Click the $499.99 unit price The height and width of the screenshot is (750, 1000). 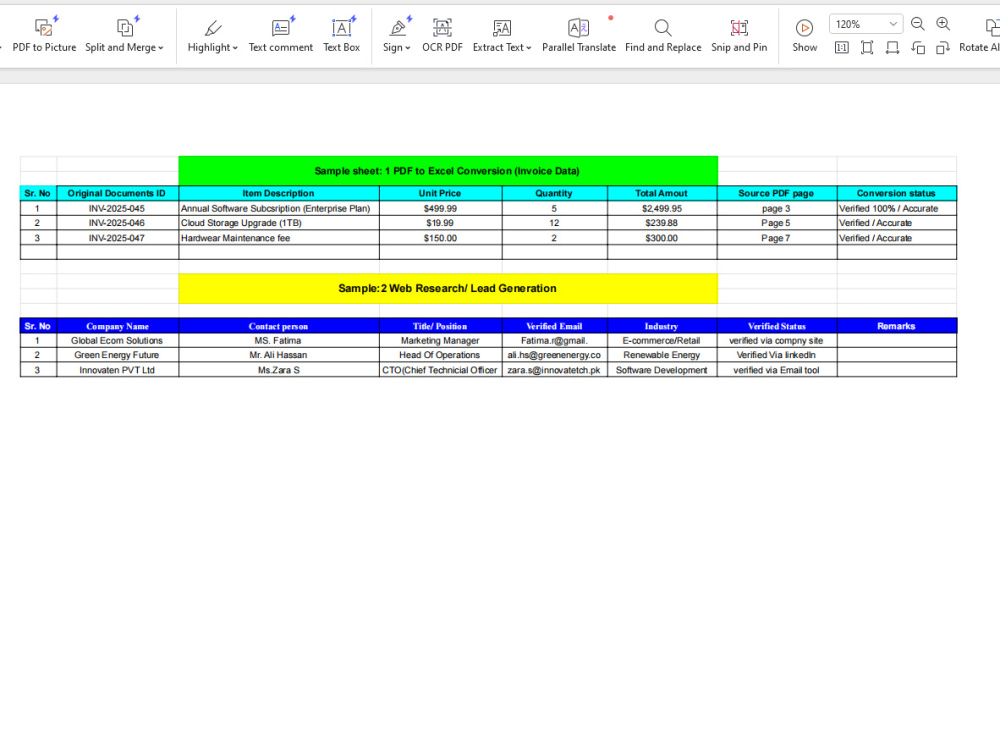point(440,209)
